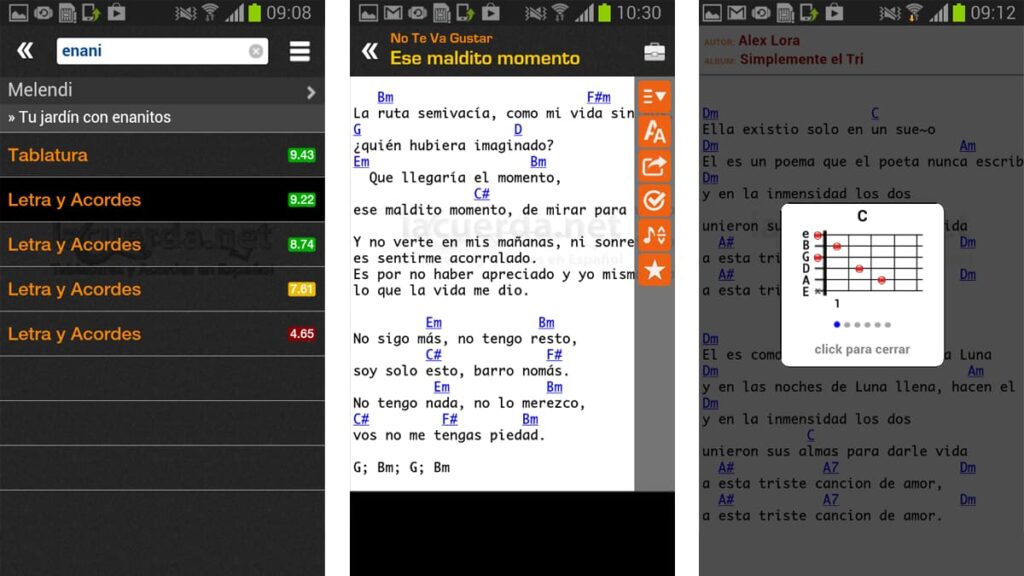Add song to favorites with star

[654, 269]
